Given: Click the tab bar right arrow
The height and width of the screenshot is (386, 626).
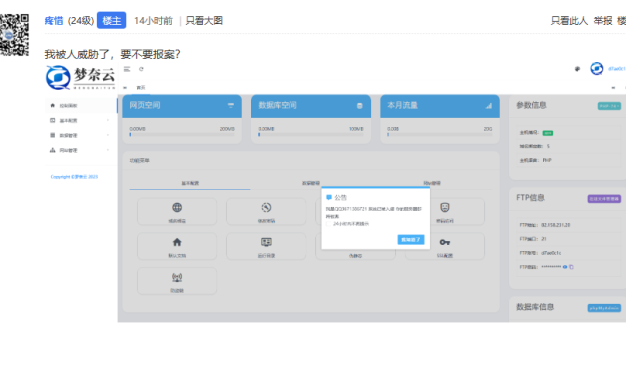Looking at the screenshot, I should pyautogui.click(x=613, y=87).
